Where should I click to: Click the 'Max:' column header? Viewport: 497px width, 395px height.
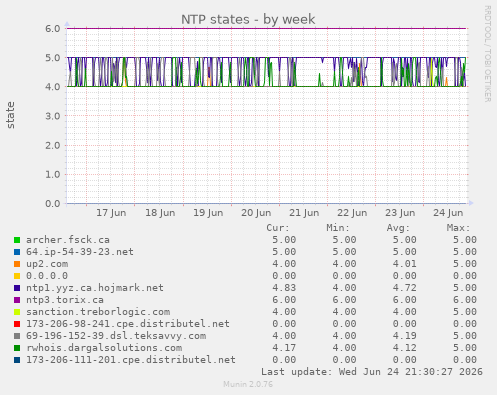point(458,228)
